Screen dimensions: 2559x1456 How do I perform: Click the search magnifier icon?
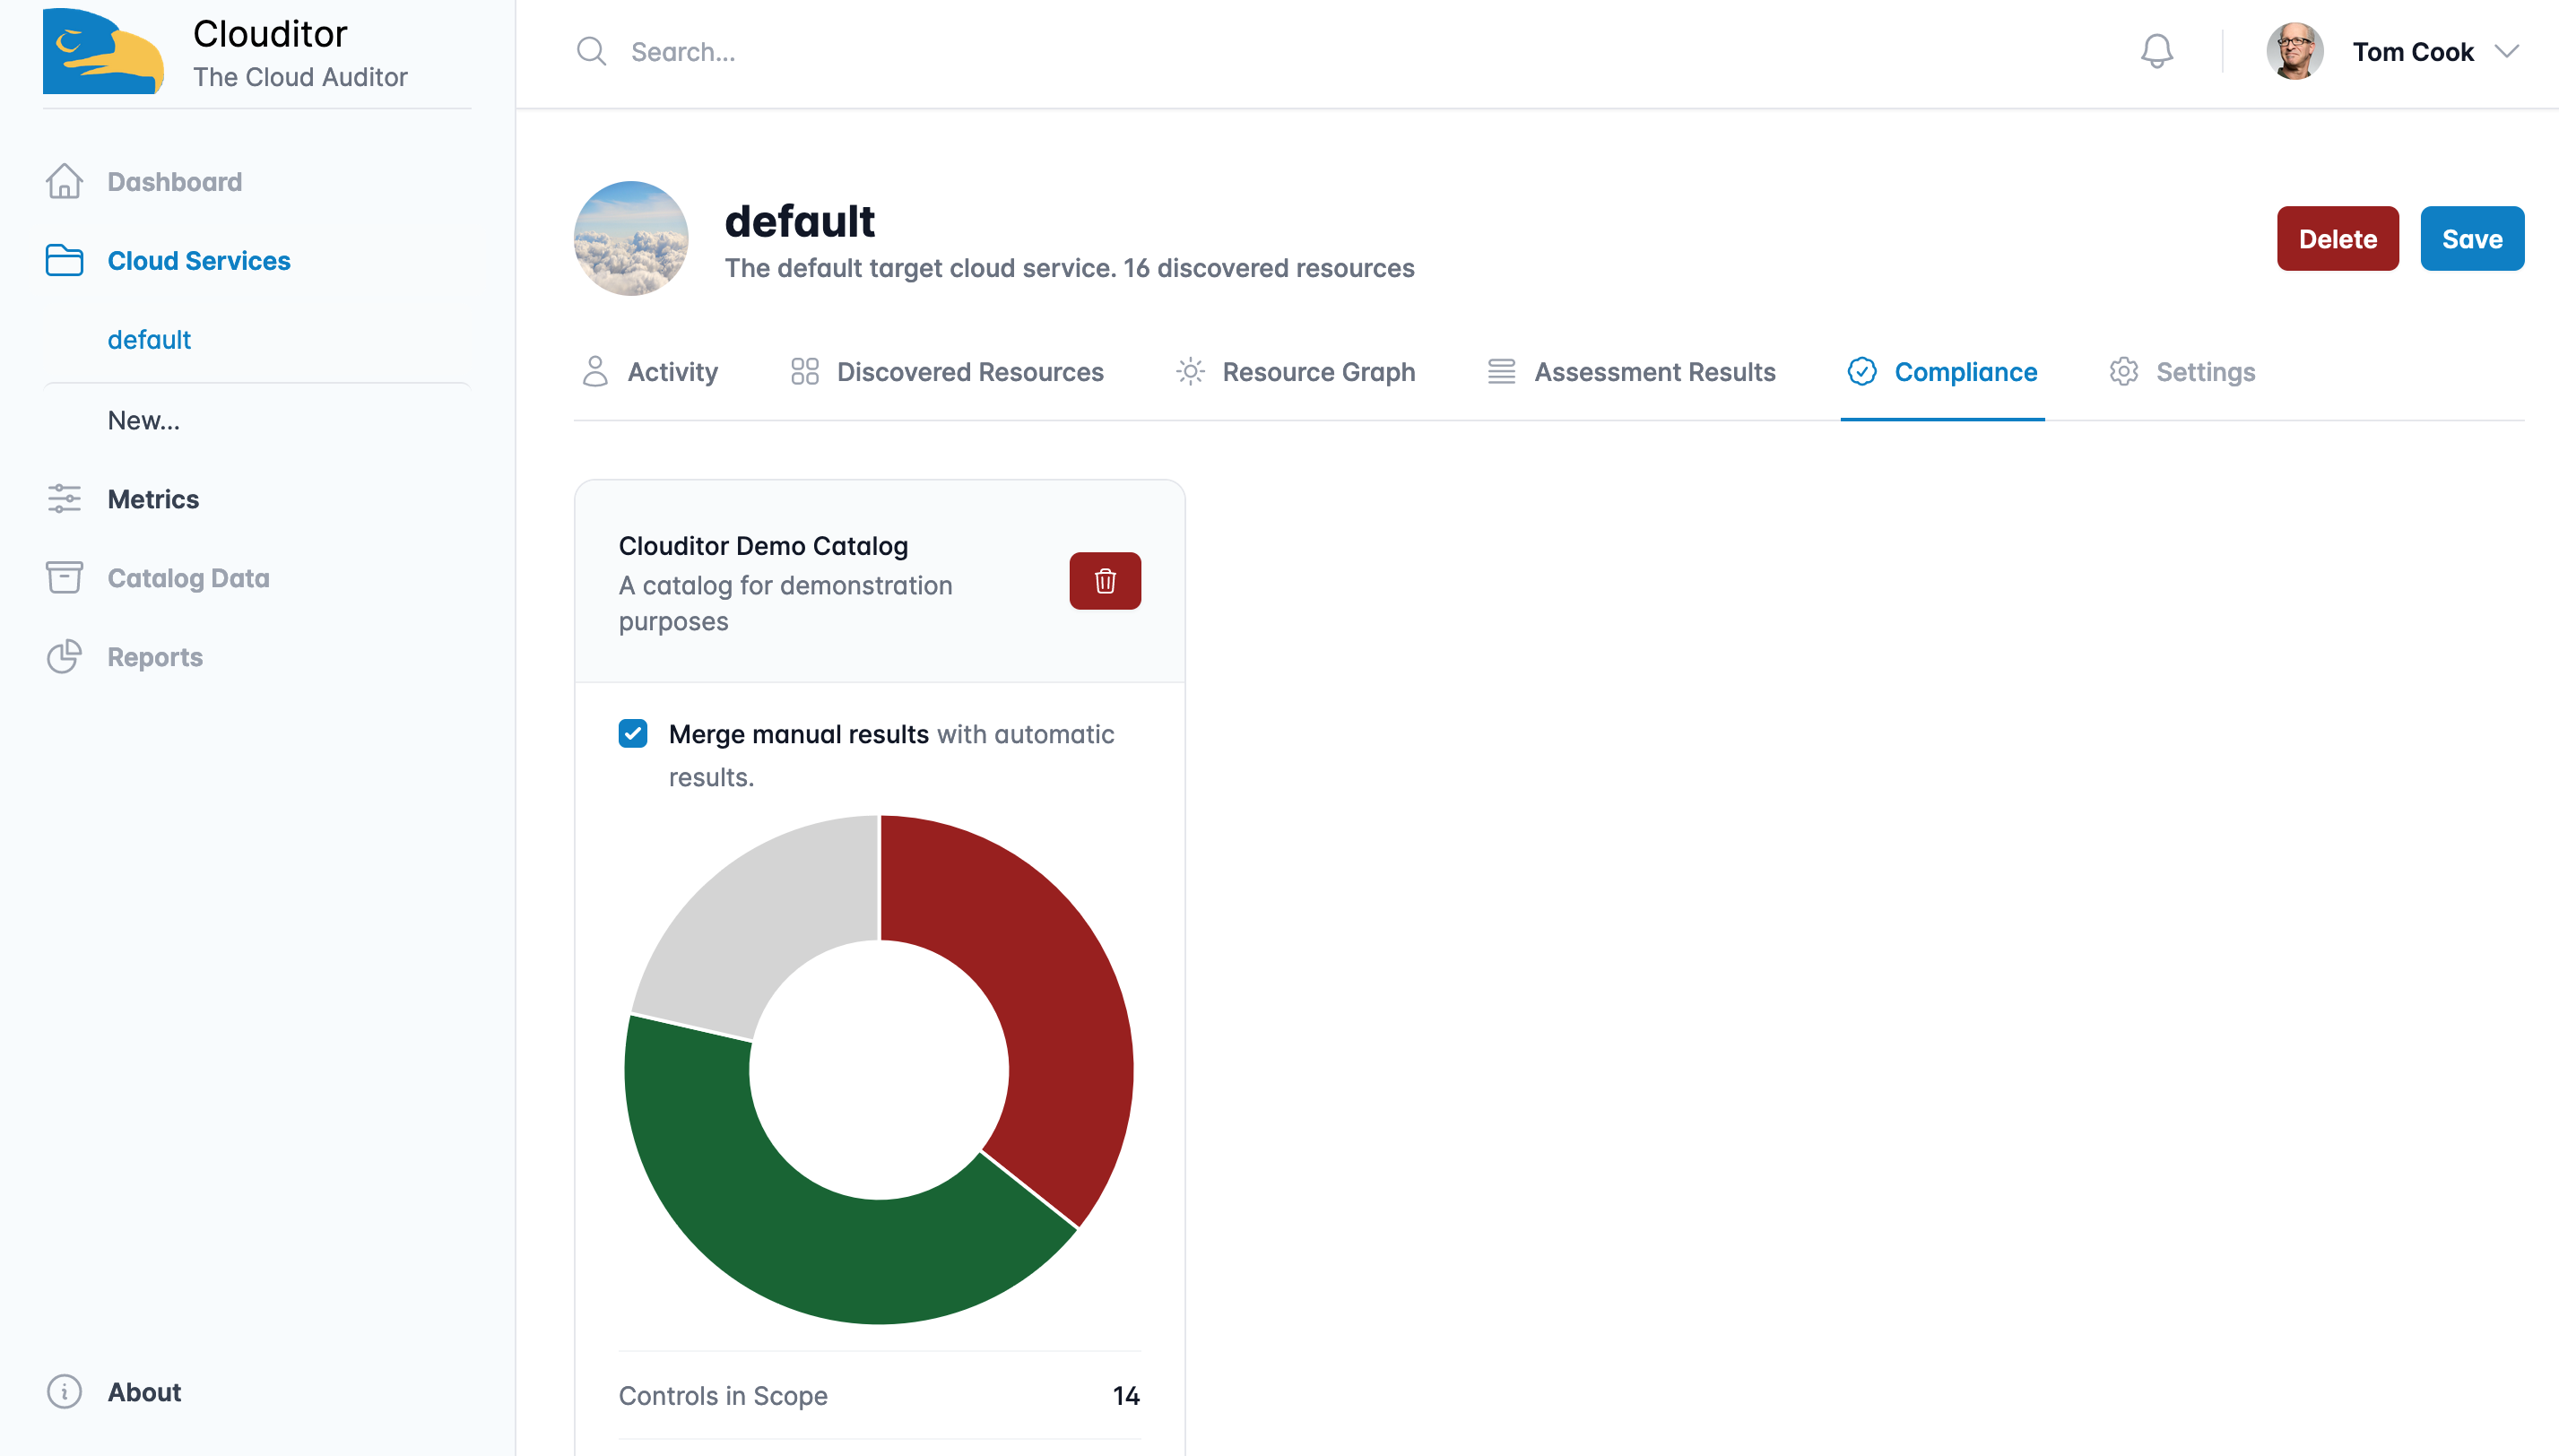click(591, 51)
